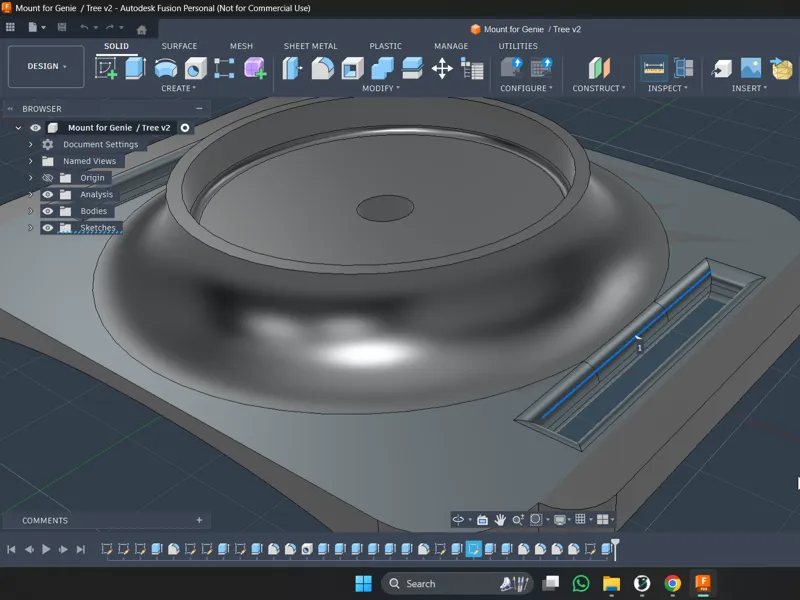Collapse the root component tree node
Viewport: 800px width, 600px height.
(x=18, y=128)
